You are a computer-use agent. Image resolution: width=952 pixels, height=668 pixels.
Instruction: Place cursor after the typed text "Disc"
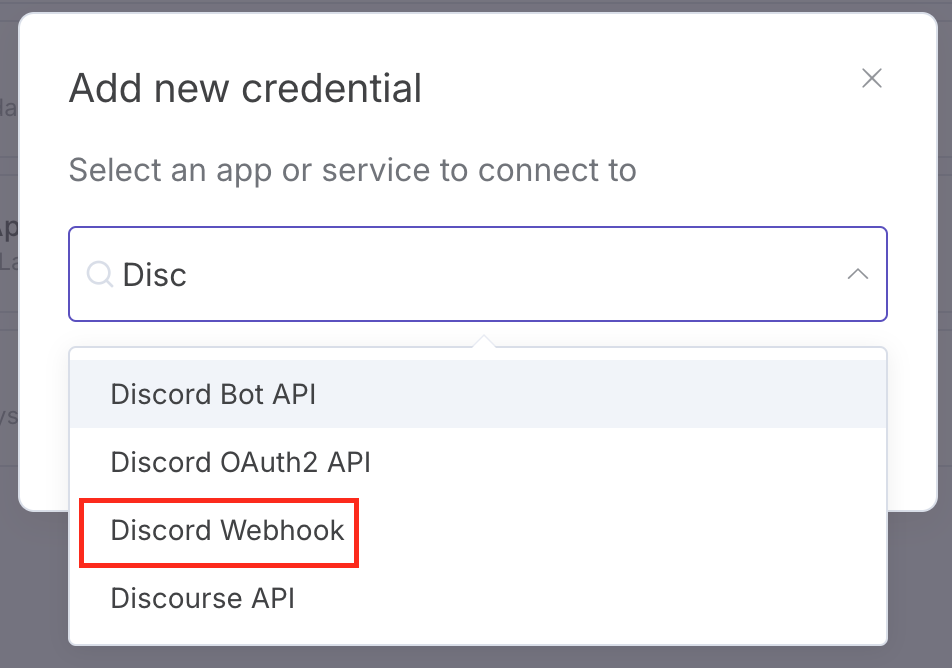click(189, 274)
